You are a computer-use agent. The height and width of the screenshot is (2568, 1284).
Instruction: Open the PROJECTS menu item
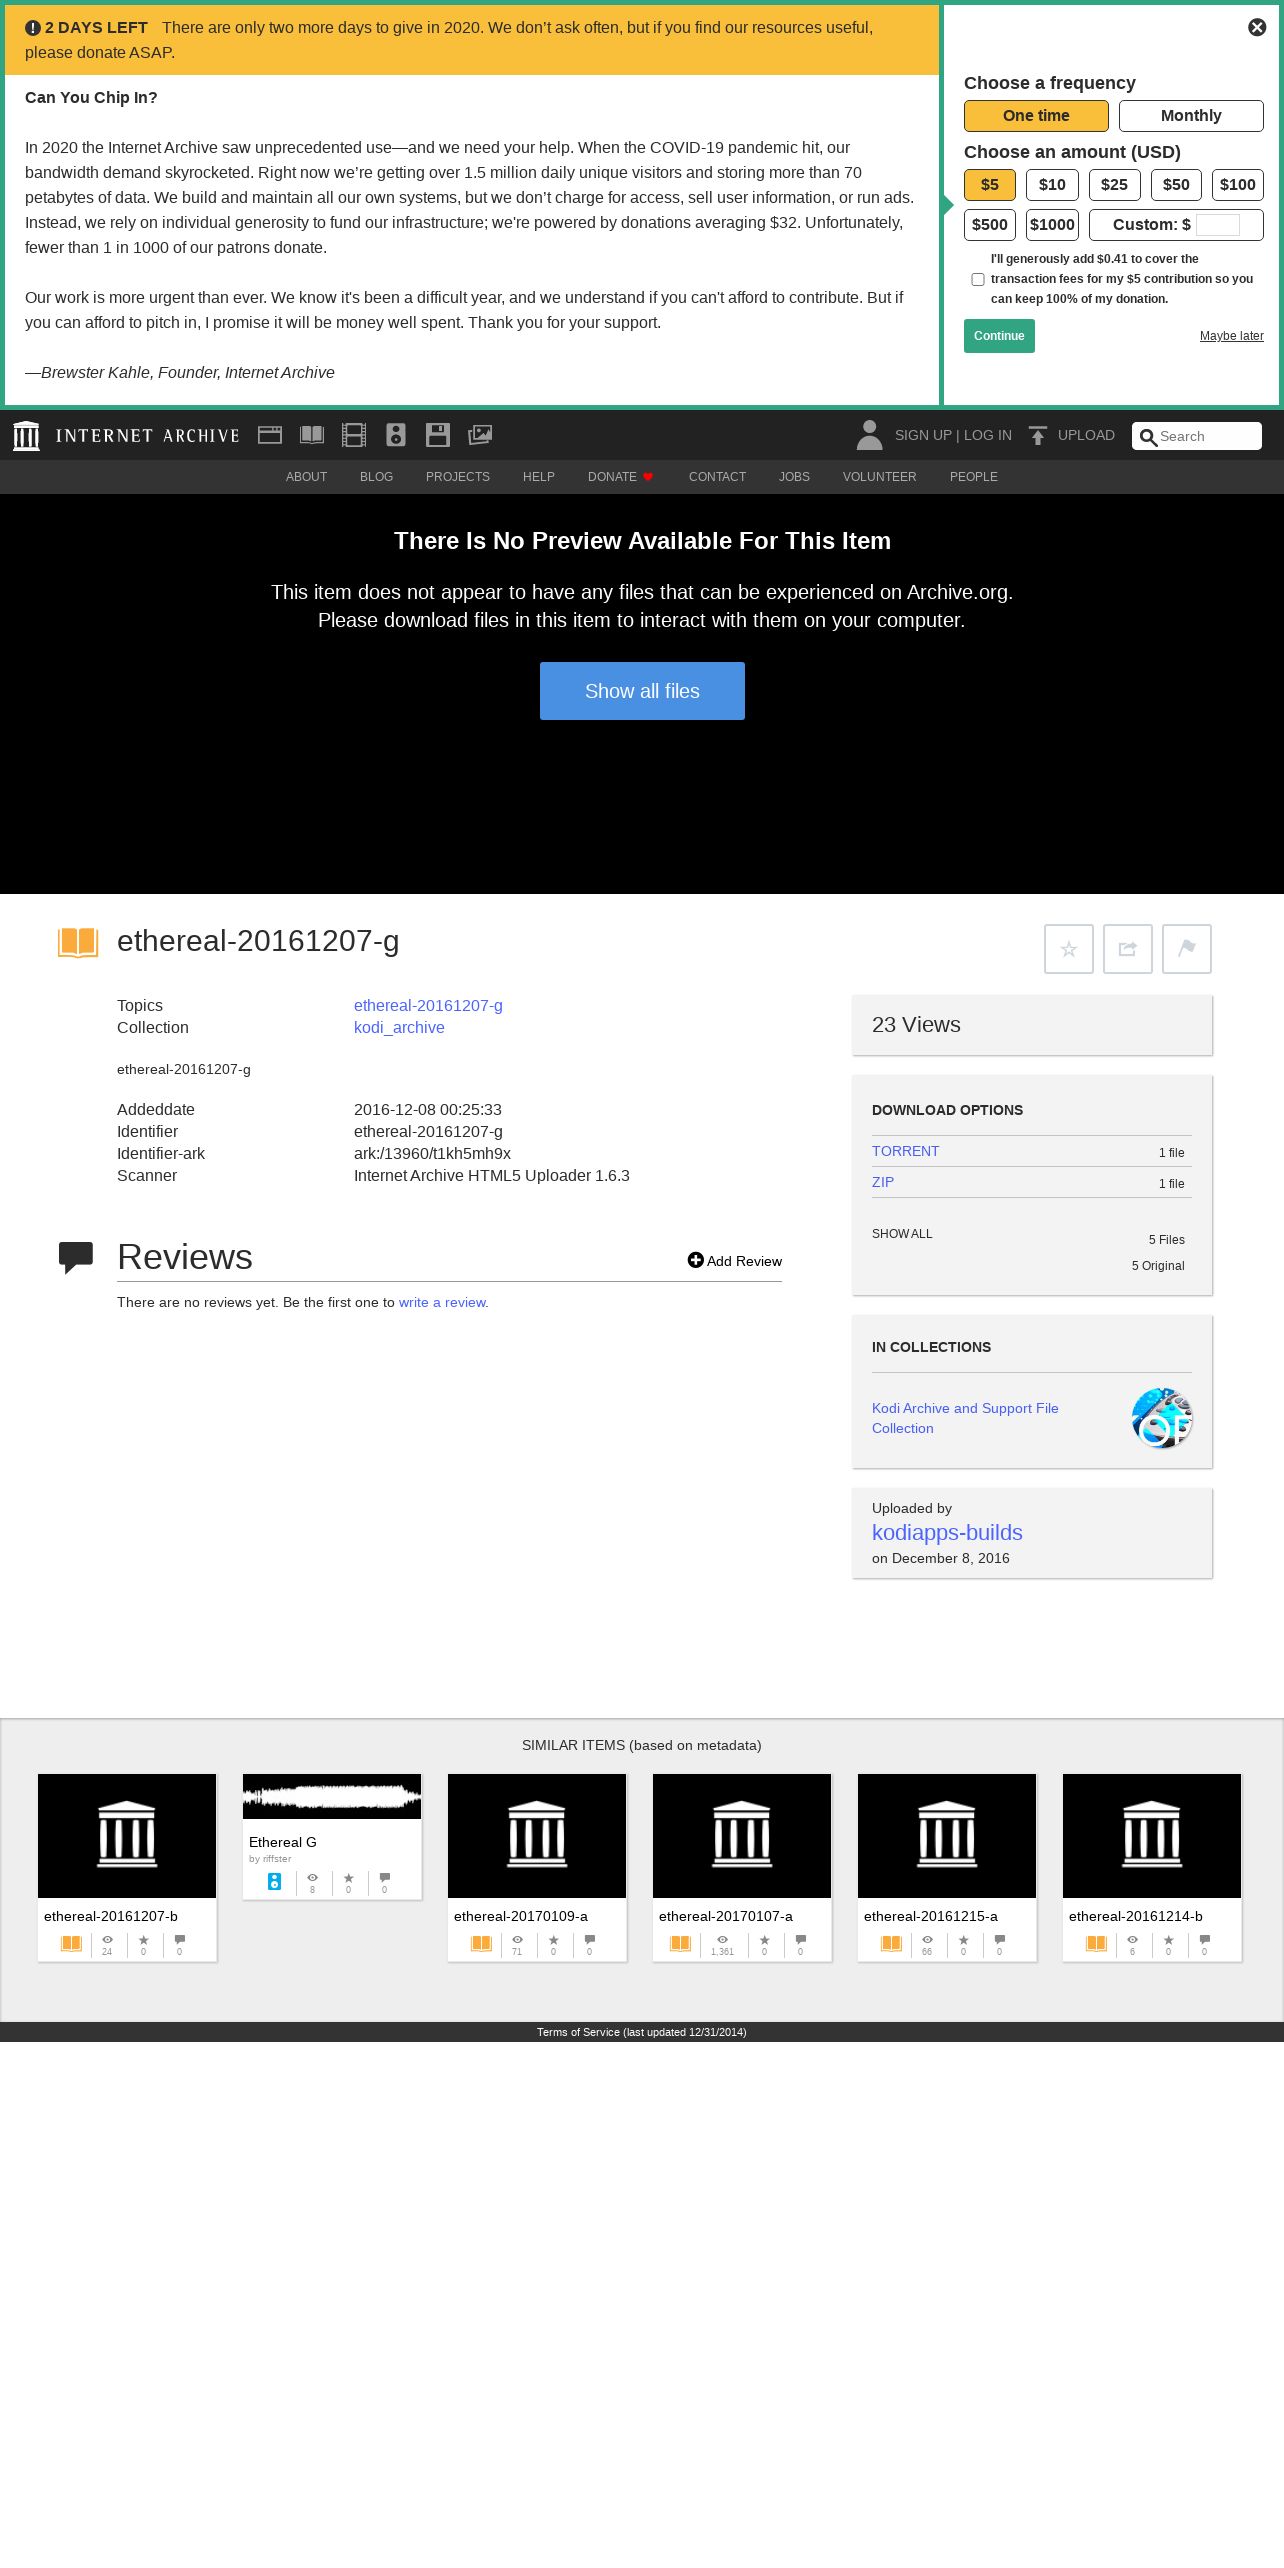[x=458, y=477]
